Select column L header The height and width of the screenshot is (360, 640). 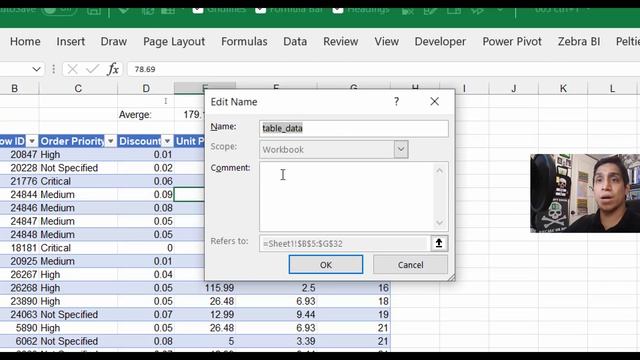(x=612, y=89)
